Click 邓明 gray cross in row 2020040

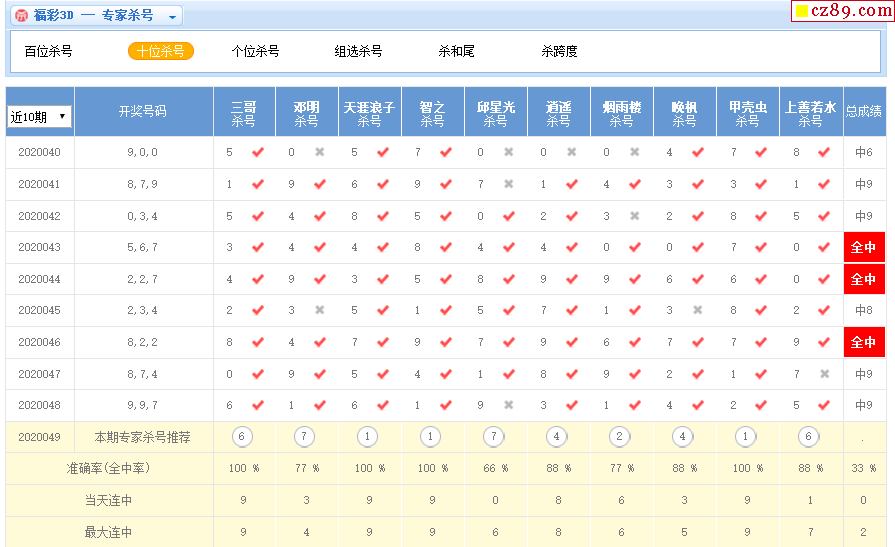[x=320, y=153]
